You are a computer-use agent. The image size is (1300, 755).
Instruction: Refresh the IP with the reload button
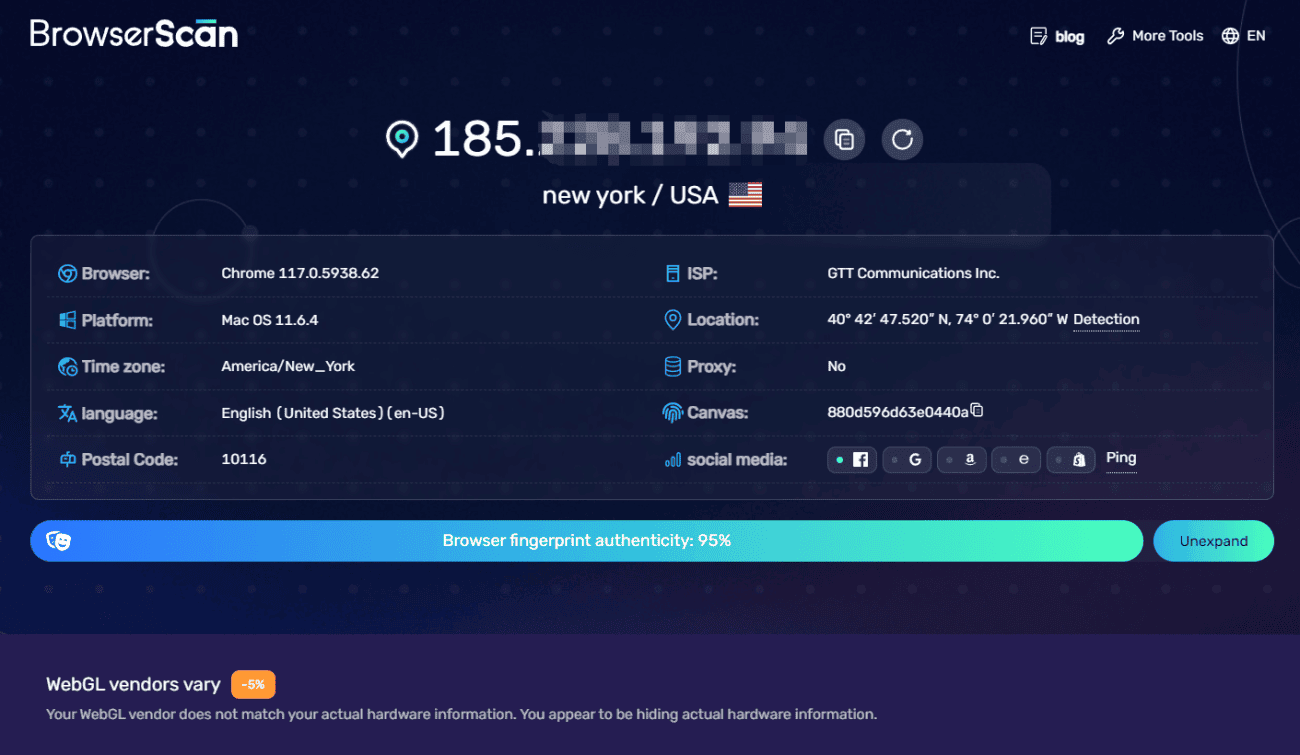pos(902,139)
